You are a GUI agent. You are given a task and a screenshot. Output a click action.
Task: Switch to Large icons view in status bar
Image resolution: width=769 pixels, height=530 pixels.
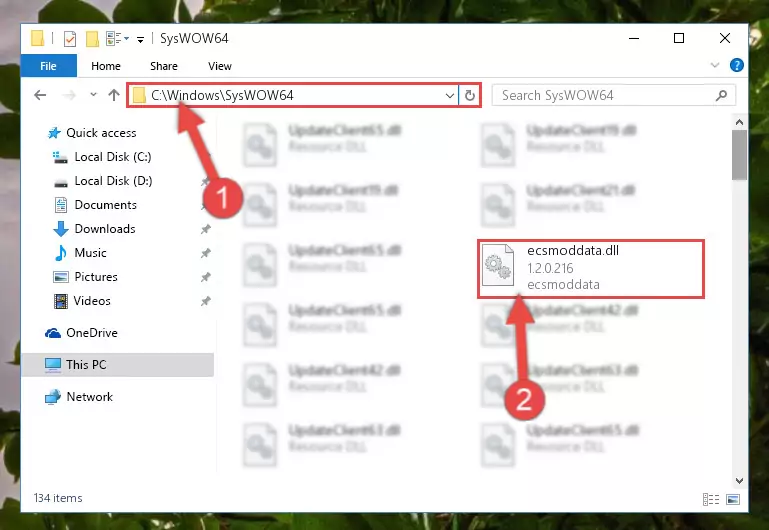point(733,499)
